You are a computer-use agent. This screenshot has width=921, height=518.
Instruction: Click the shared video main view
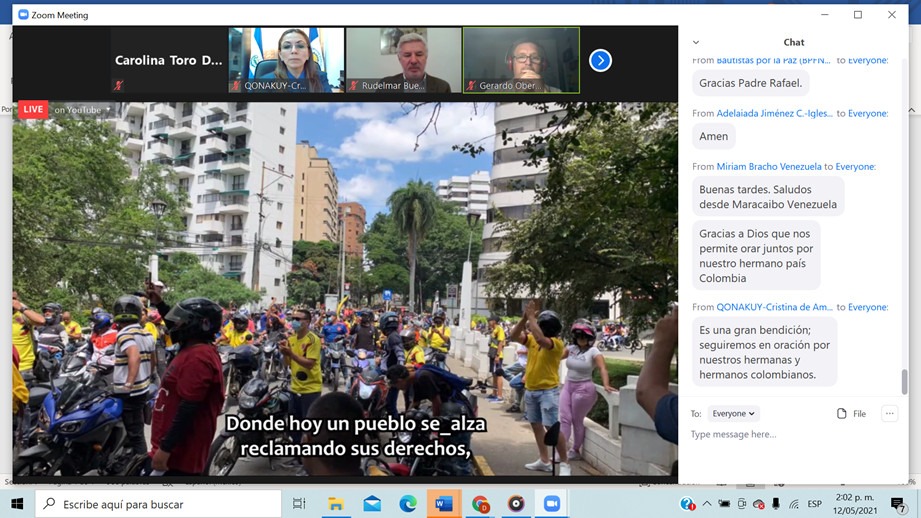[345, 289]
